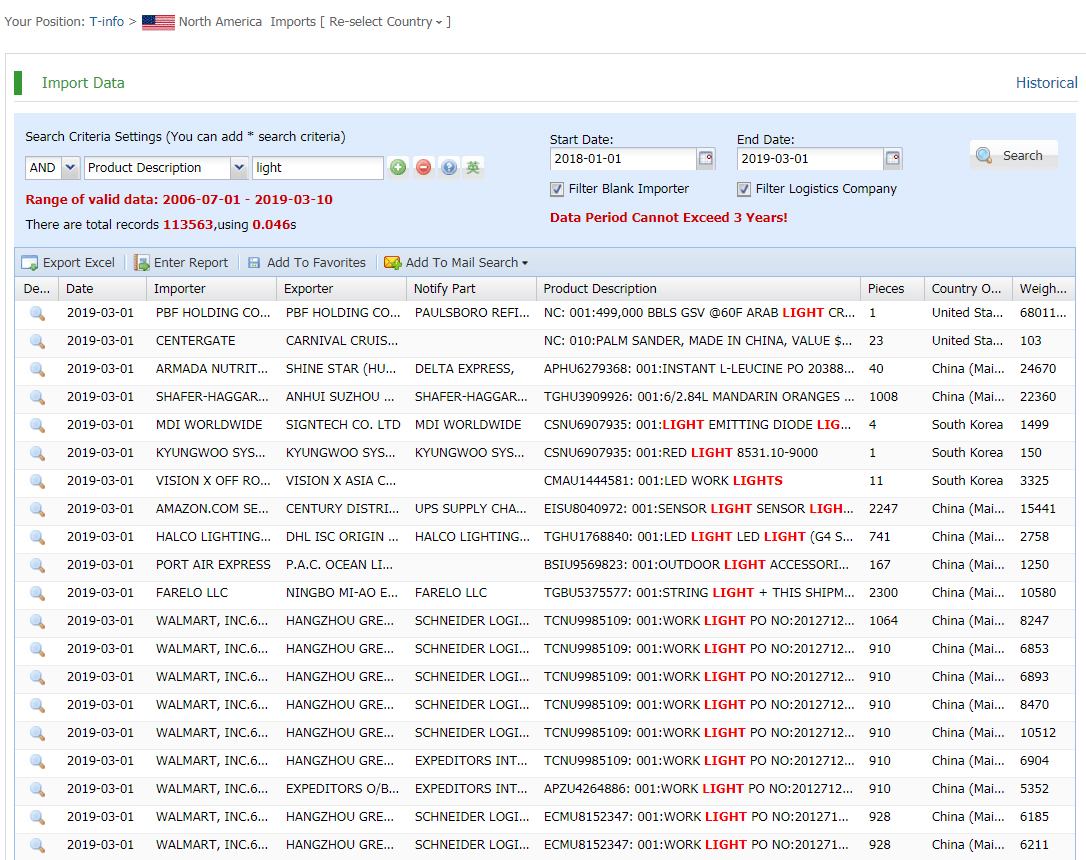1086x860 pixels.
Task: Select the CARNIVAL CRUIS... exporter cell
Action: [341, 341]
